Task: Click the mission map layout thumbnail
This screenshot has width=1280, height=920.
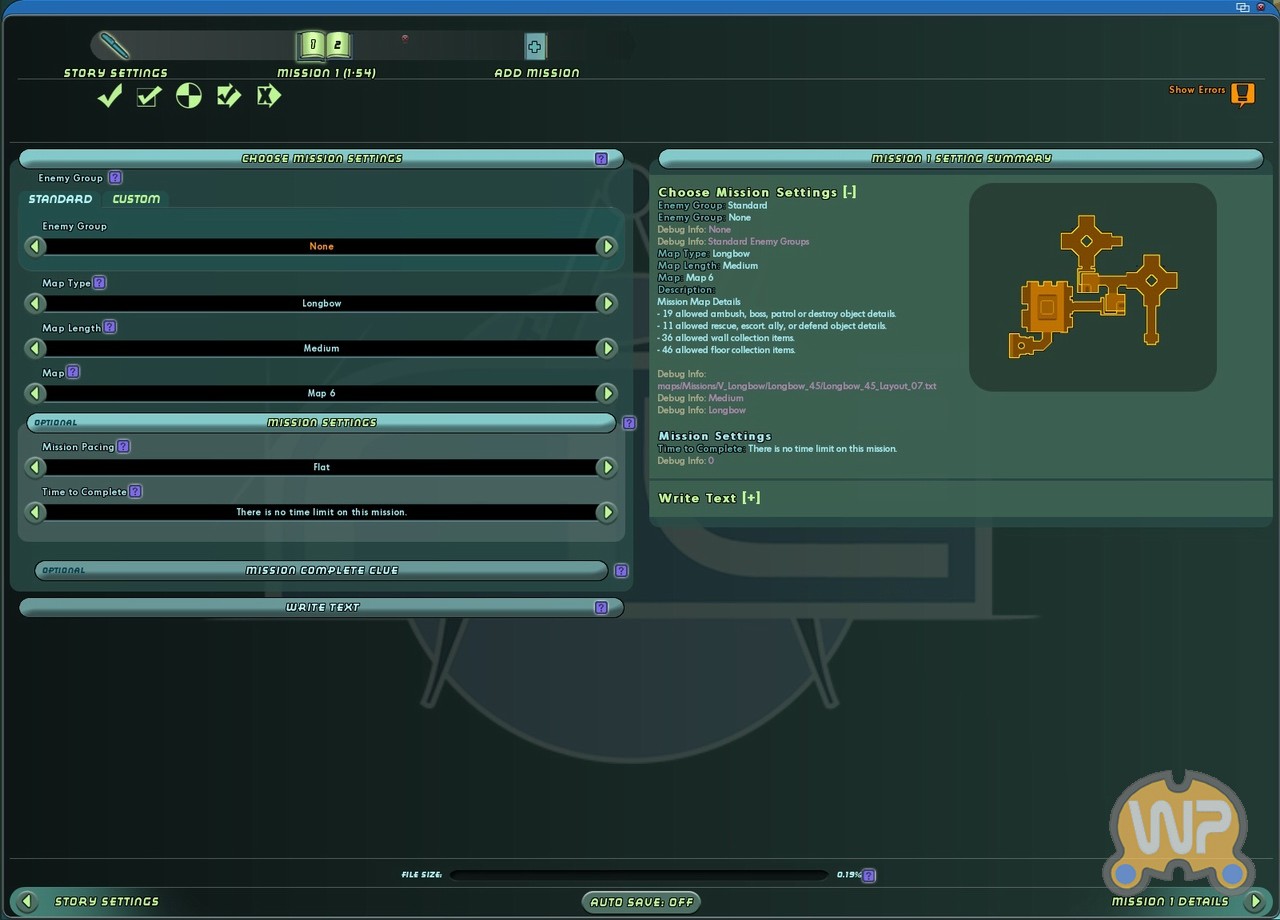Action: click(1092, 287)
